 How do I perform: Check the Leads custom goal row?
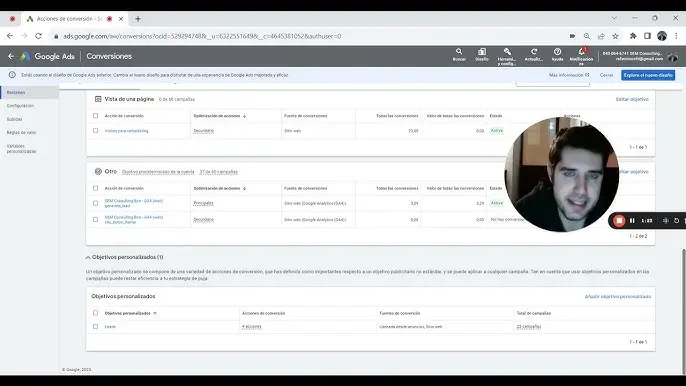click(95, 326)
